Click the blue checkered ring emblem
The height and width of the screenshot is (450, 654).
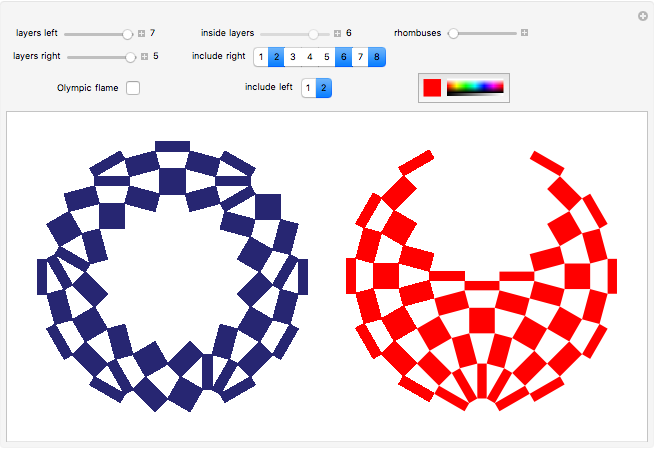(x=172, y=276)
